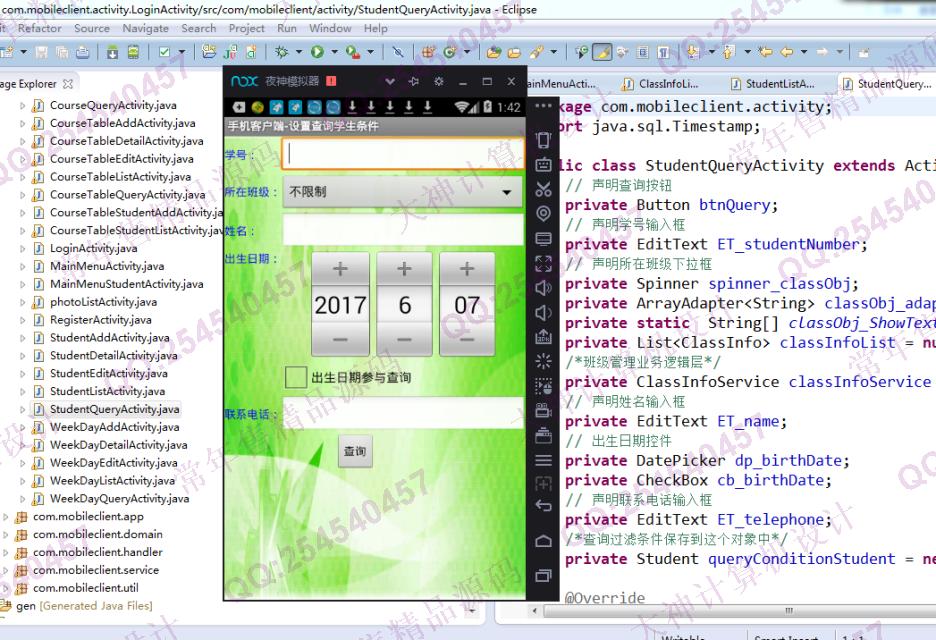The height and width of the screenshot is (640, 936).
Task: Expand LoginActivity.java tree node
Action: click(23, 248)
